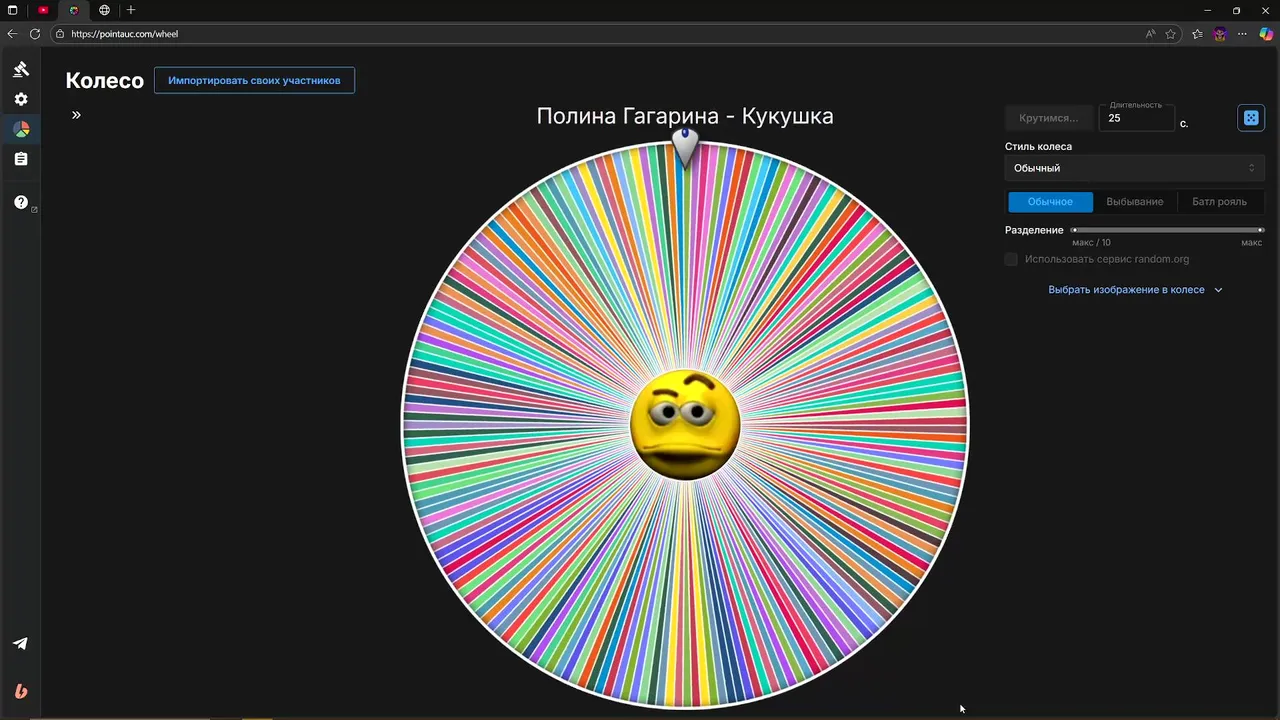
Task: Expand Выбрать изображение в колесе
Action: (x=1135, y=290)
